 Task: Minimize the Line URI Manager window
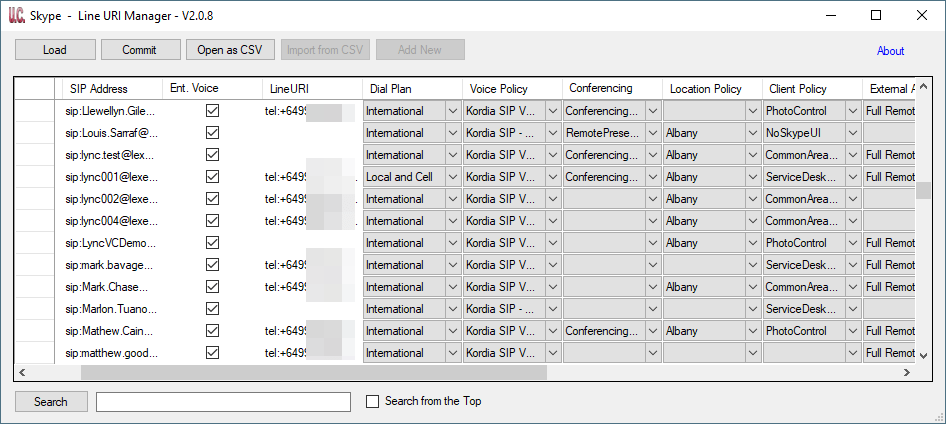click(830, 15)
